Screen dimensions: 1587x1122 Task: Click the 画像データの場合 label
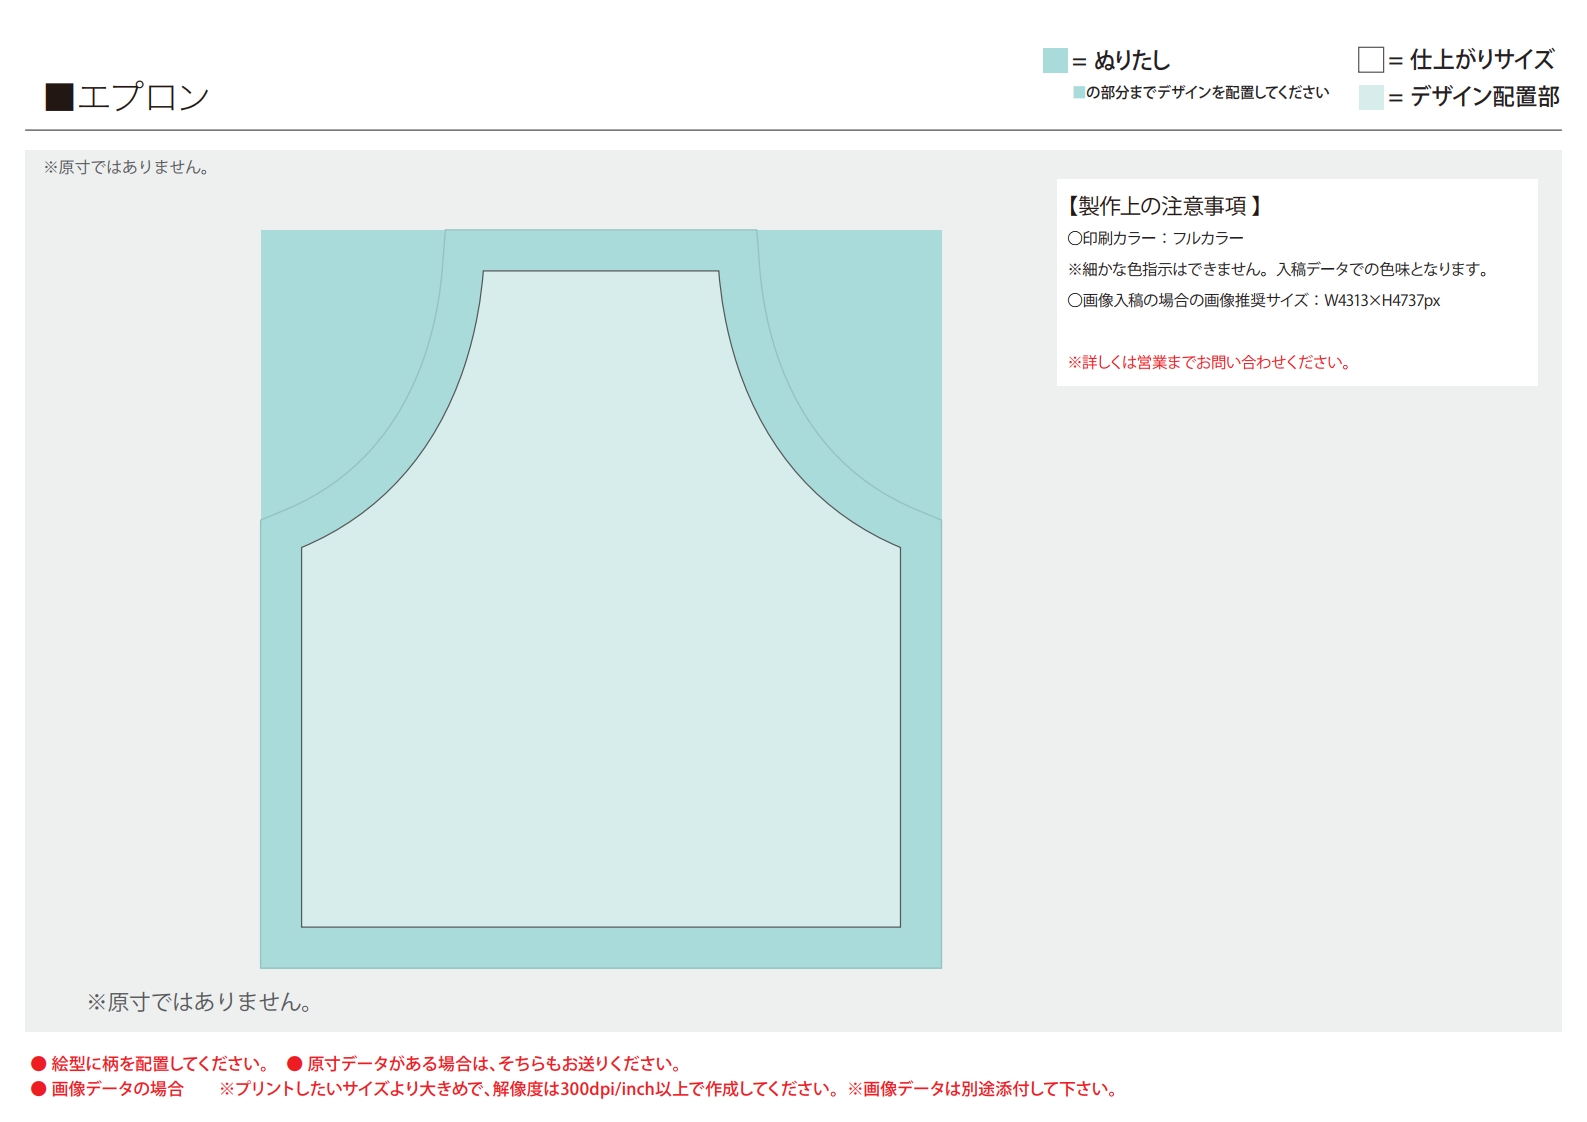pyautogui.click(x=108, y=1089)
